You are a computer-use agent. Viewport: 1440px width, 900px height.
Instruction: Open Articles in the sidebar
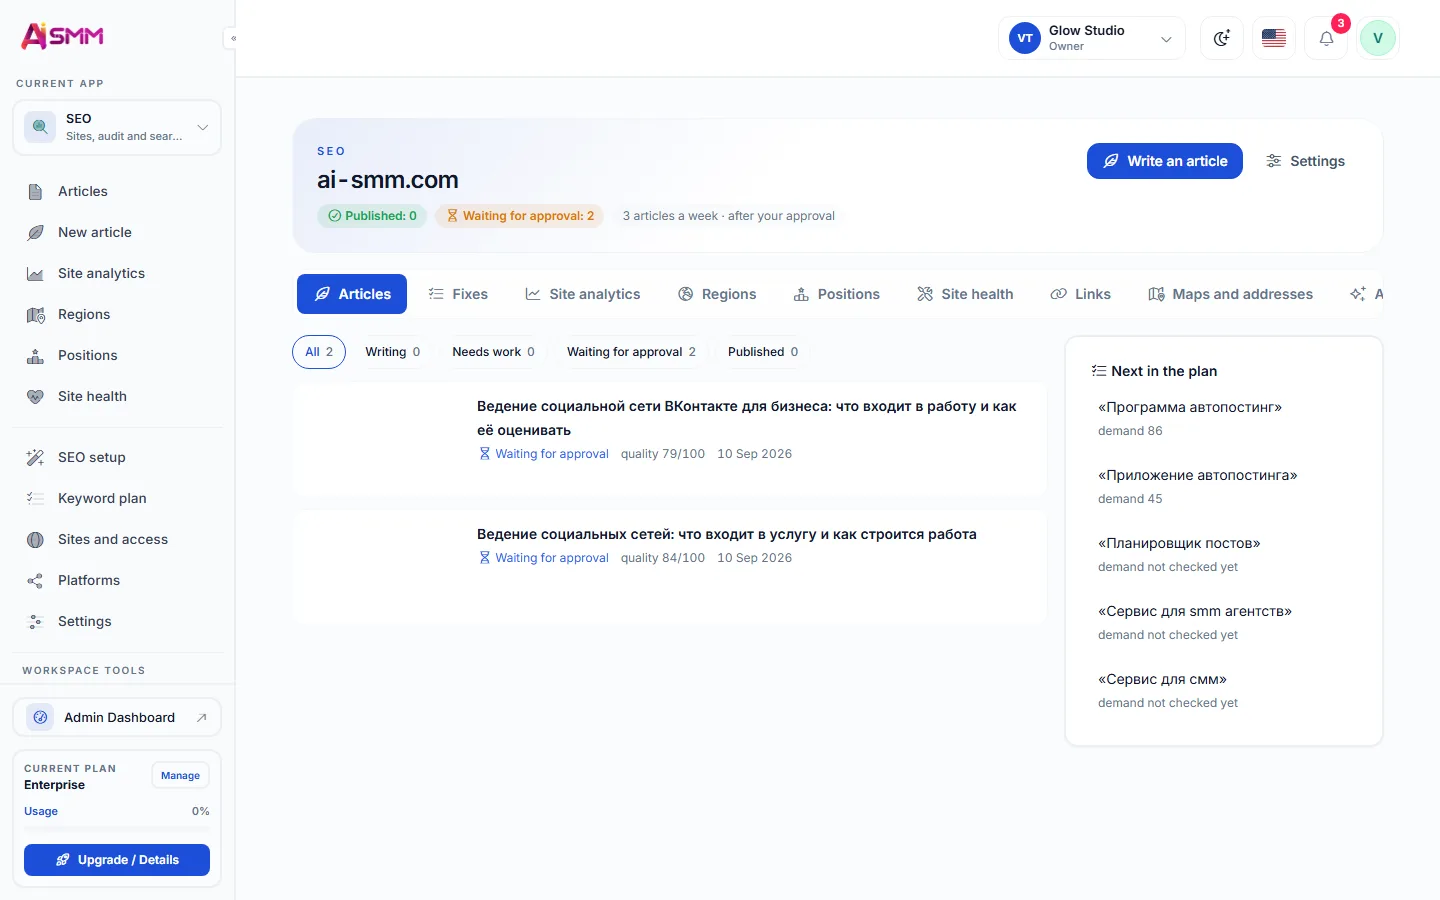[x=117, y=191]
